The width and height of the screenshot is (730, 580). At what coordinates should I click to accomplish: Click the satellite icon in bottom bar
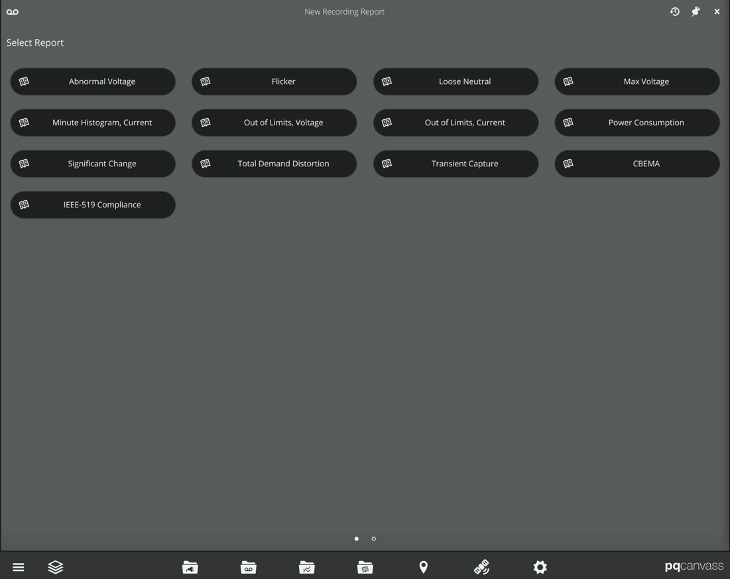481,567
